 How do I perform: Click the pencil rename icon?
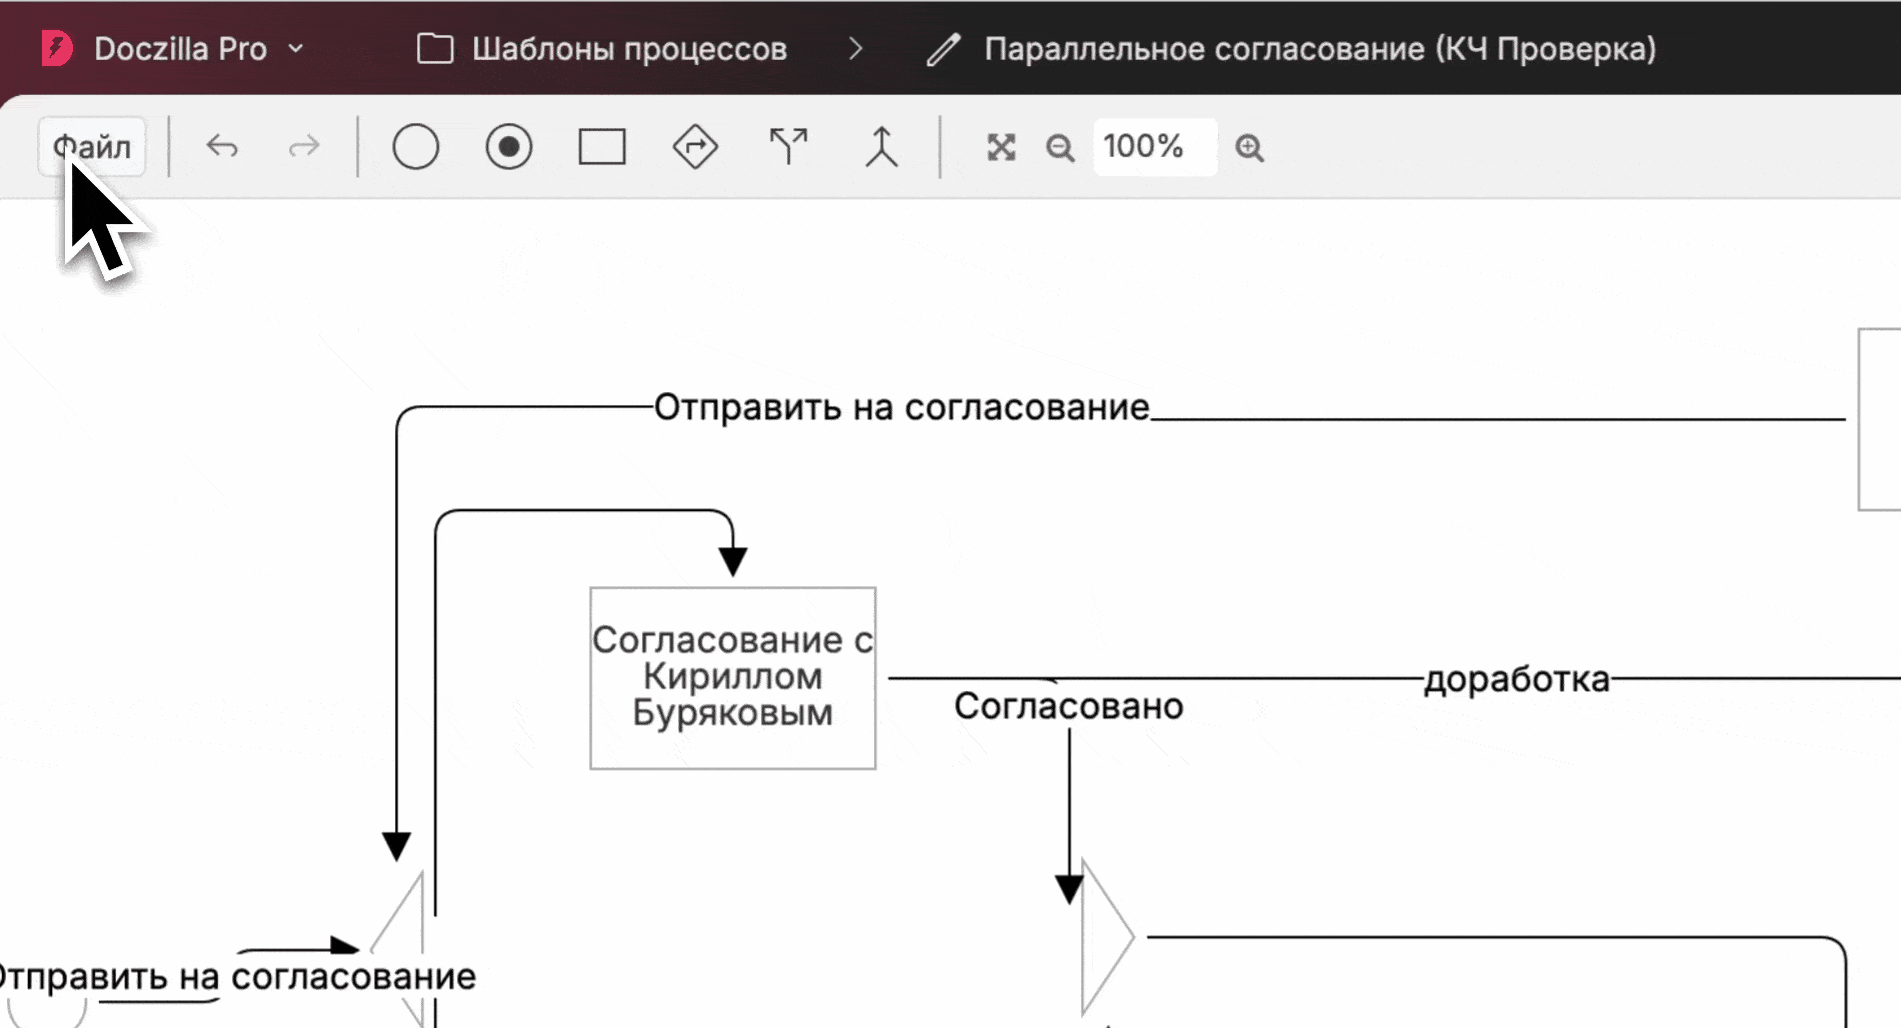pos(943,49)
